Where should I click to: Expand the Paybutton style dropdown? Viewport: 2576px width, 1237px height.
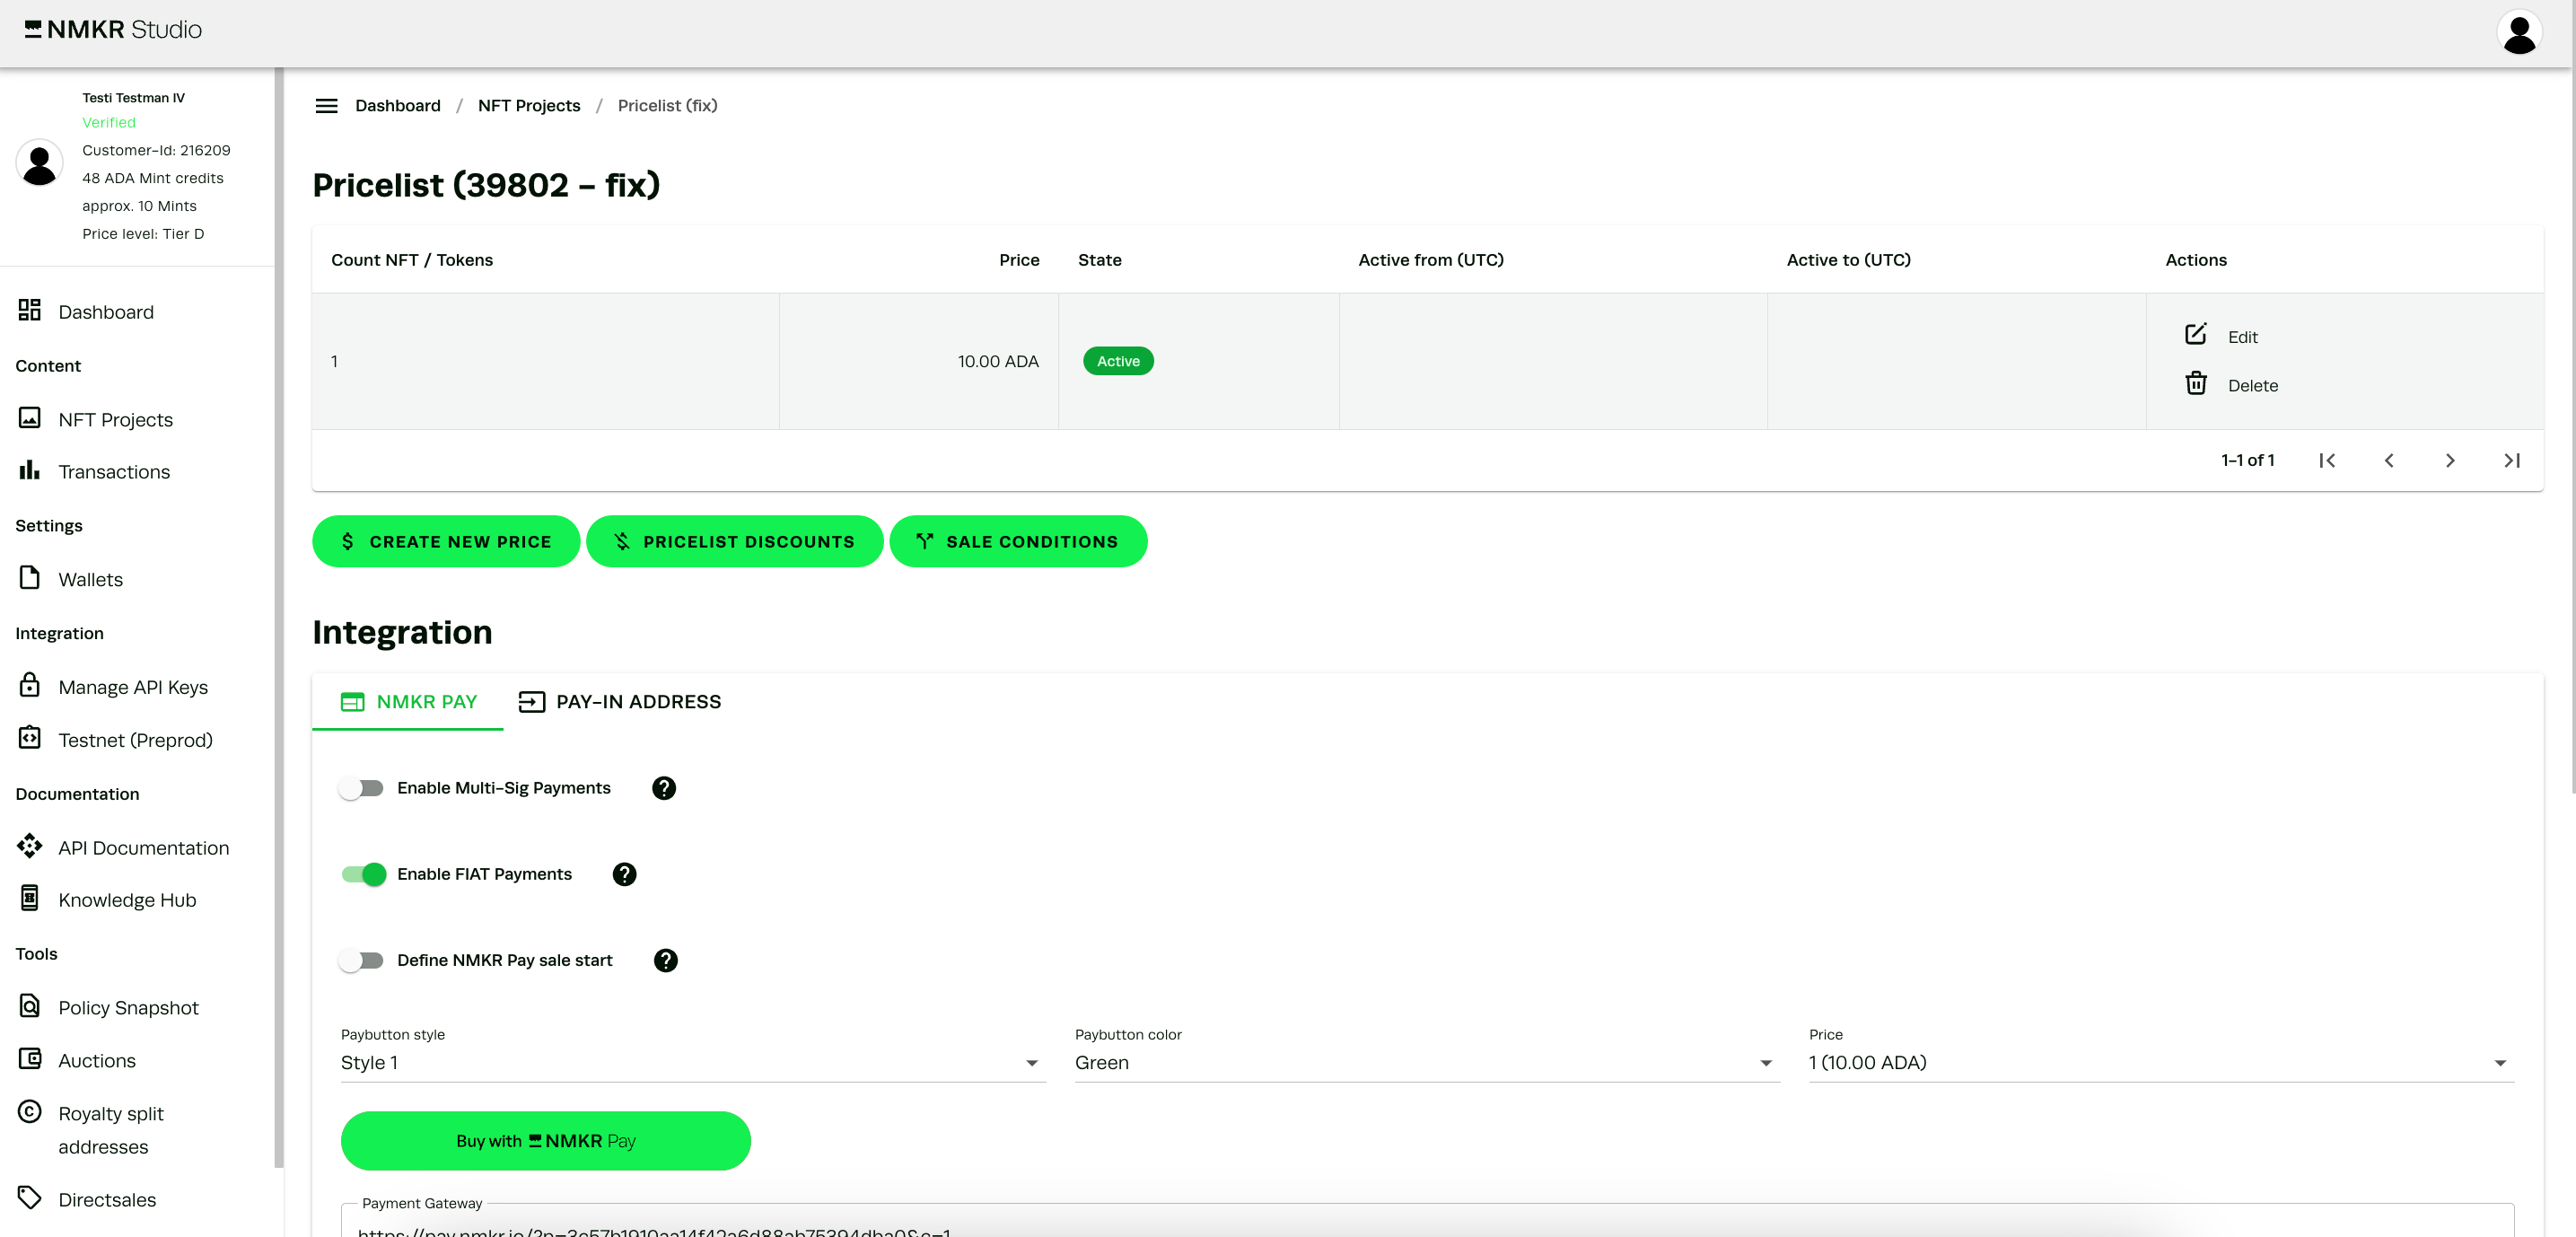(x=692, y=1063)
